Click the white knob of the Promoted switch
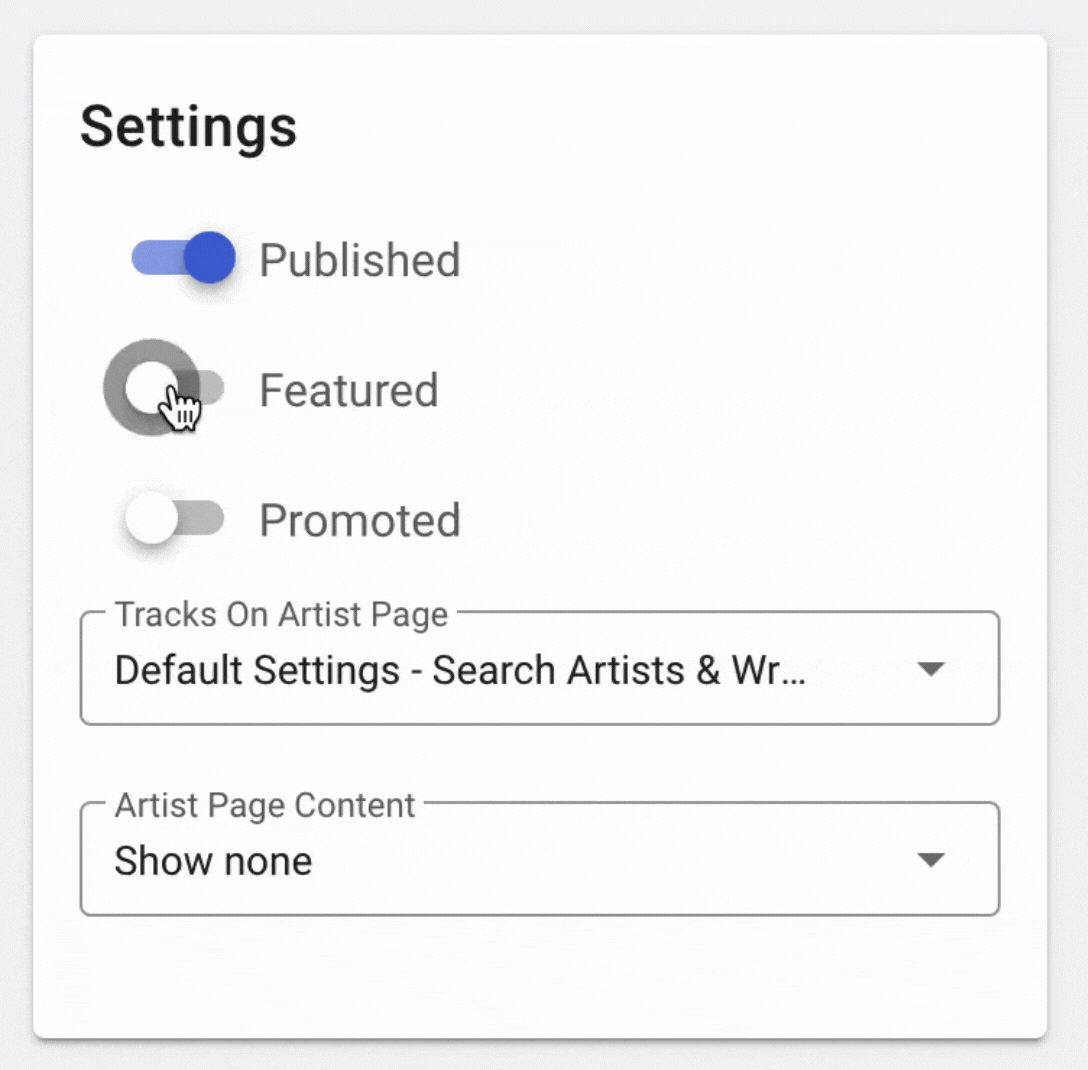This screenshot has height=1070, width=1088. 151,519
